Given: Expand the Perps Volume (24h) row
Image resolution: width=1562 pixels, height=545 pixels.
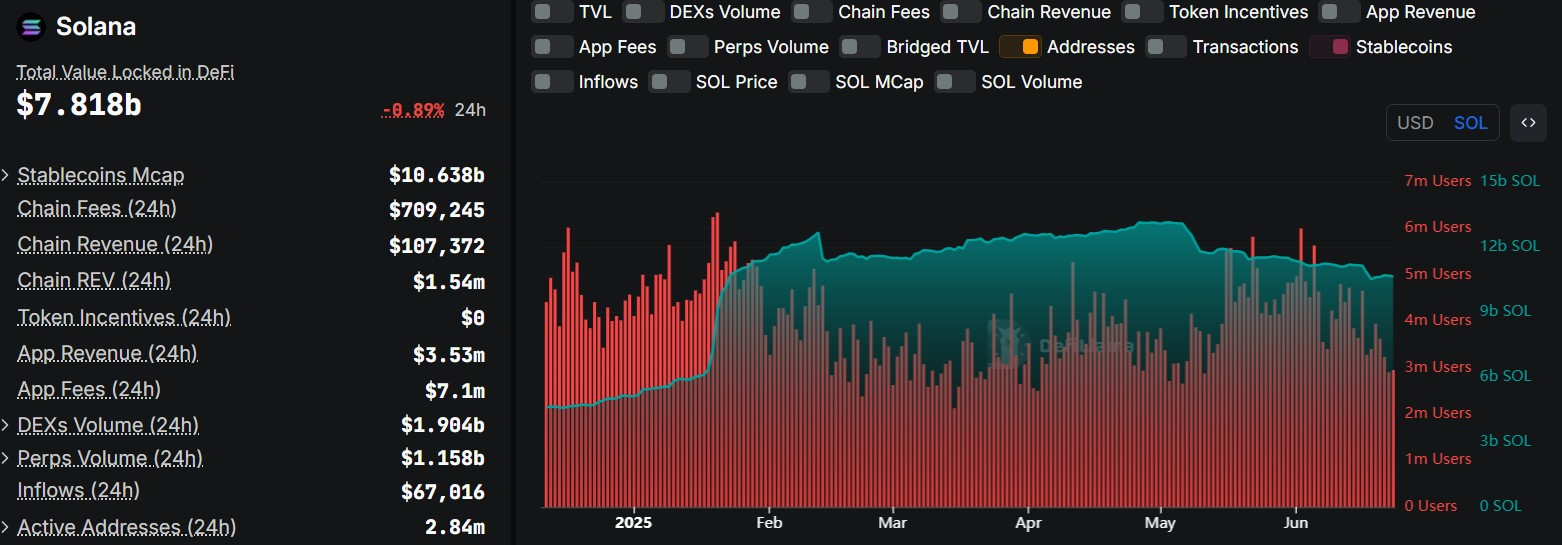Looking at the screenshot, I should (6, 459).
